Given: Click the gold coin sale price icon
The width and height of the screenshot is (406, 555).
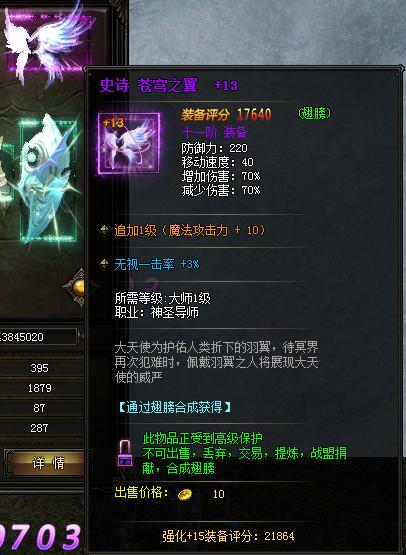Looking at the screenshot, I should (185, 494).
